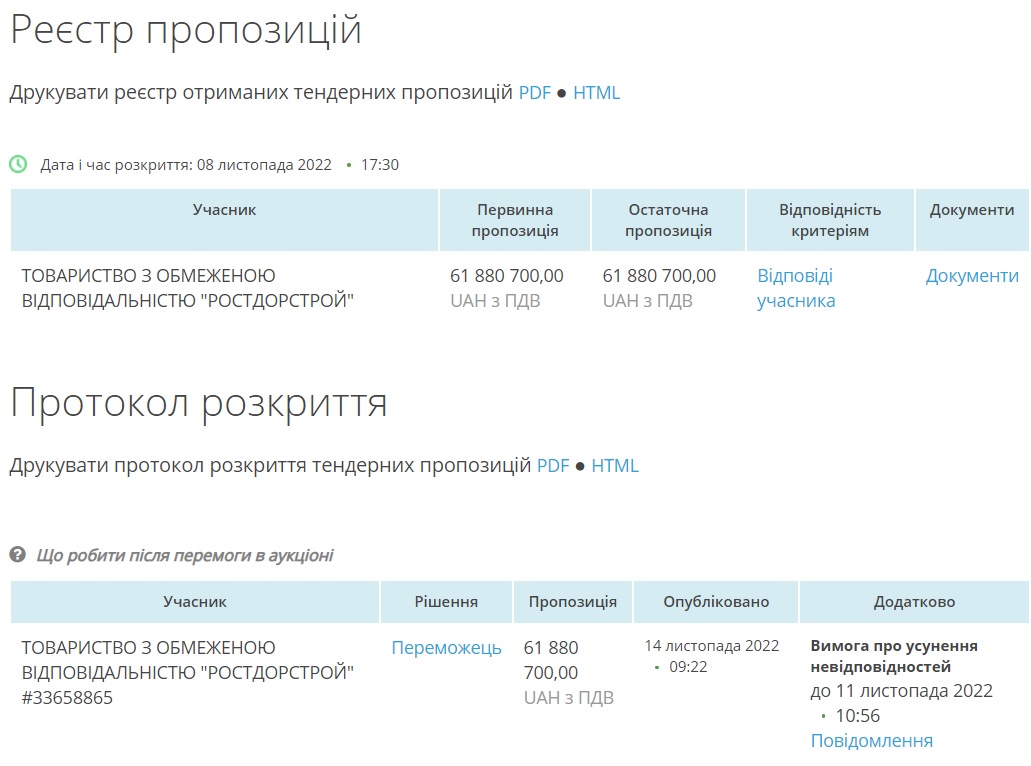
Task: Click deadline до 11 листопада 2022
Action: [901, 691]
